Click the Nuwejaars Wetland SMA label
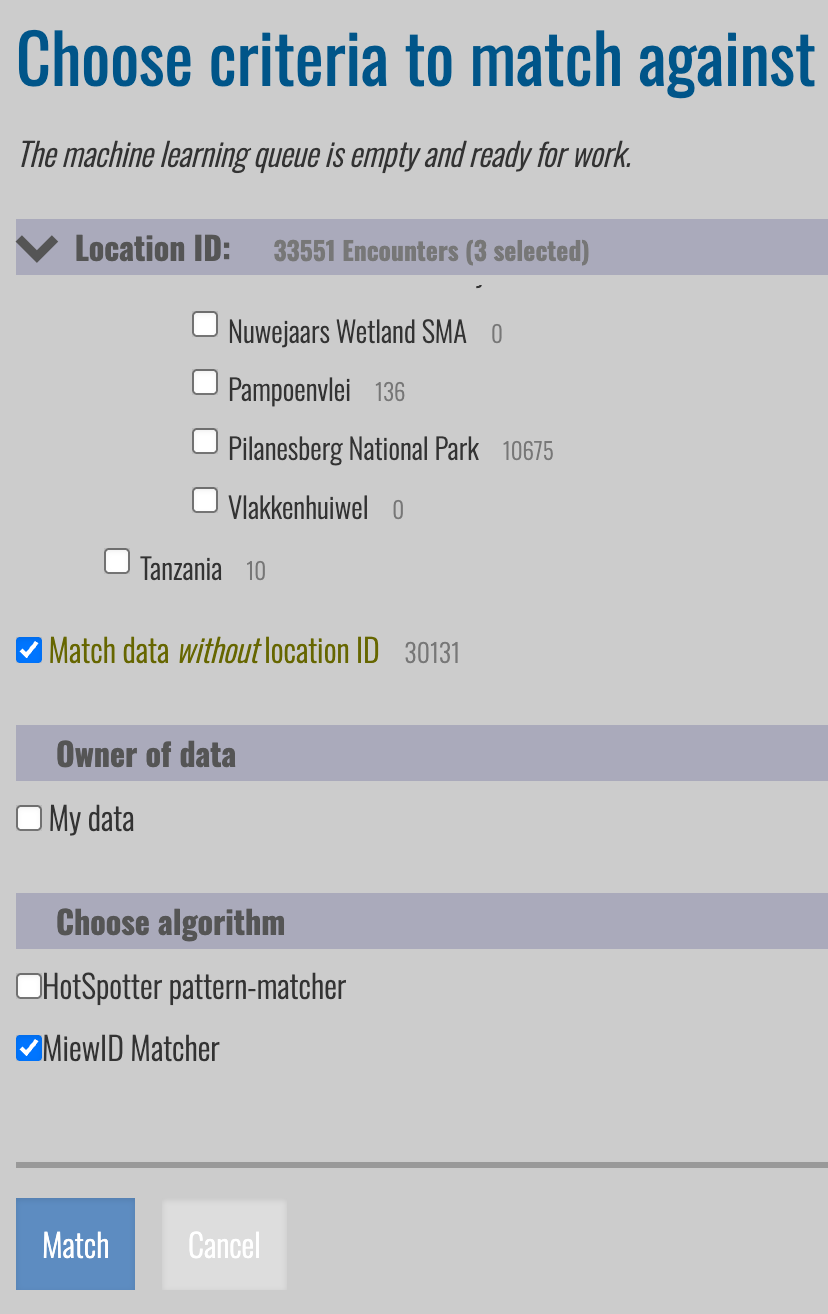The height and width of the screenshot is (1314, 828). pos(347,332)
